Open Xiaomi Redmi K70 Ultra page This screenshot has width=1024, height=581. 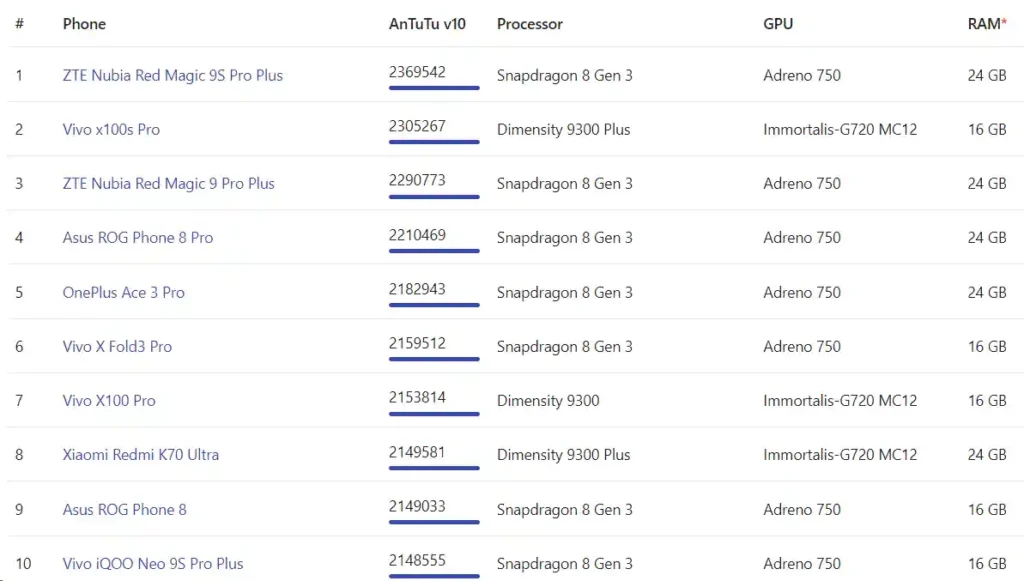click(x=140, y=454)
